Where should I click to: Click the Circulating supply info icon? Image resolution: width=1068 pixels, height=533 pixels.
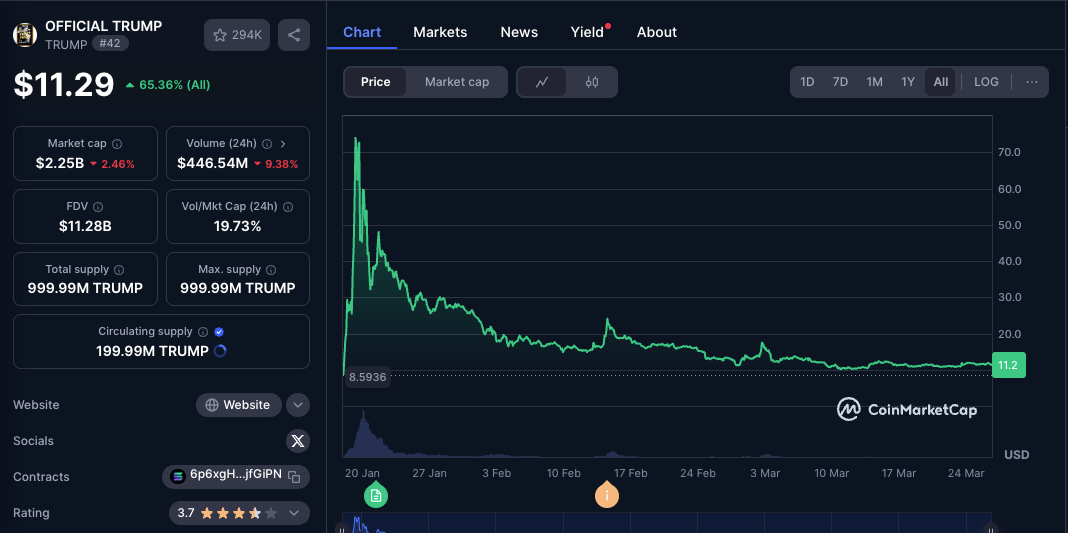click(x=203, y=332)
